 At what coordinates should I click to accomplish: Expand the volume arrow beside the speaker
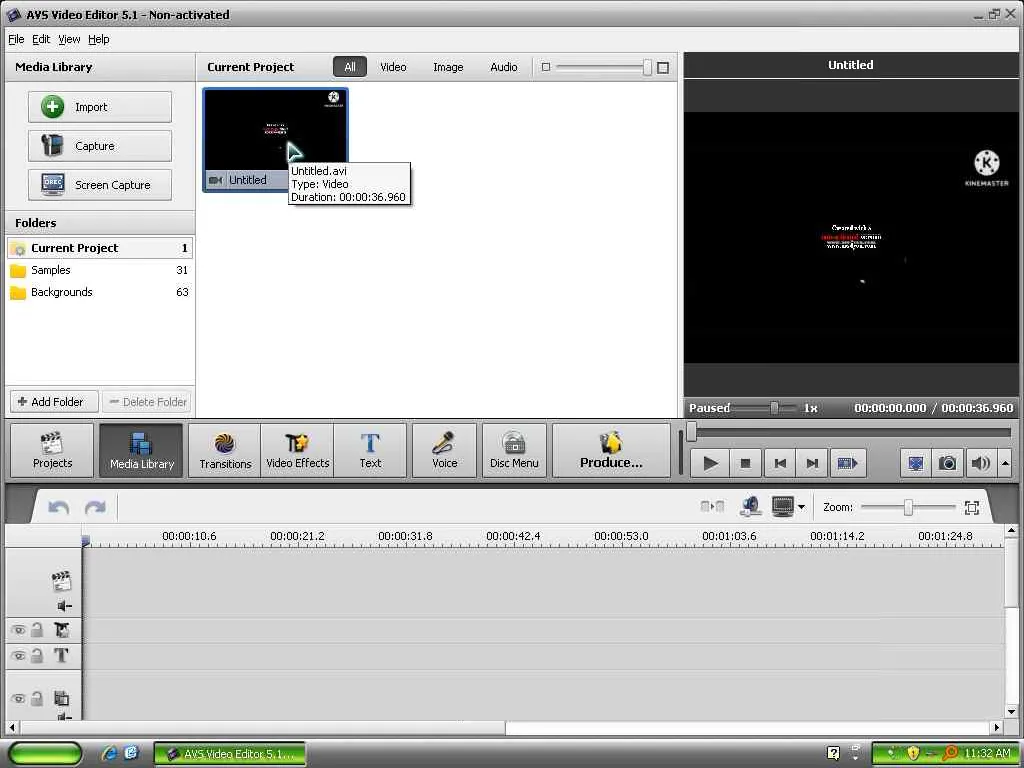pos(1005,464)
